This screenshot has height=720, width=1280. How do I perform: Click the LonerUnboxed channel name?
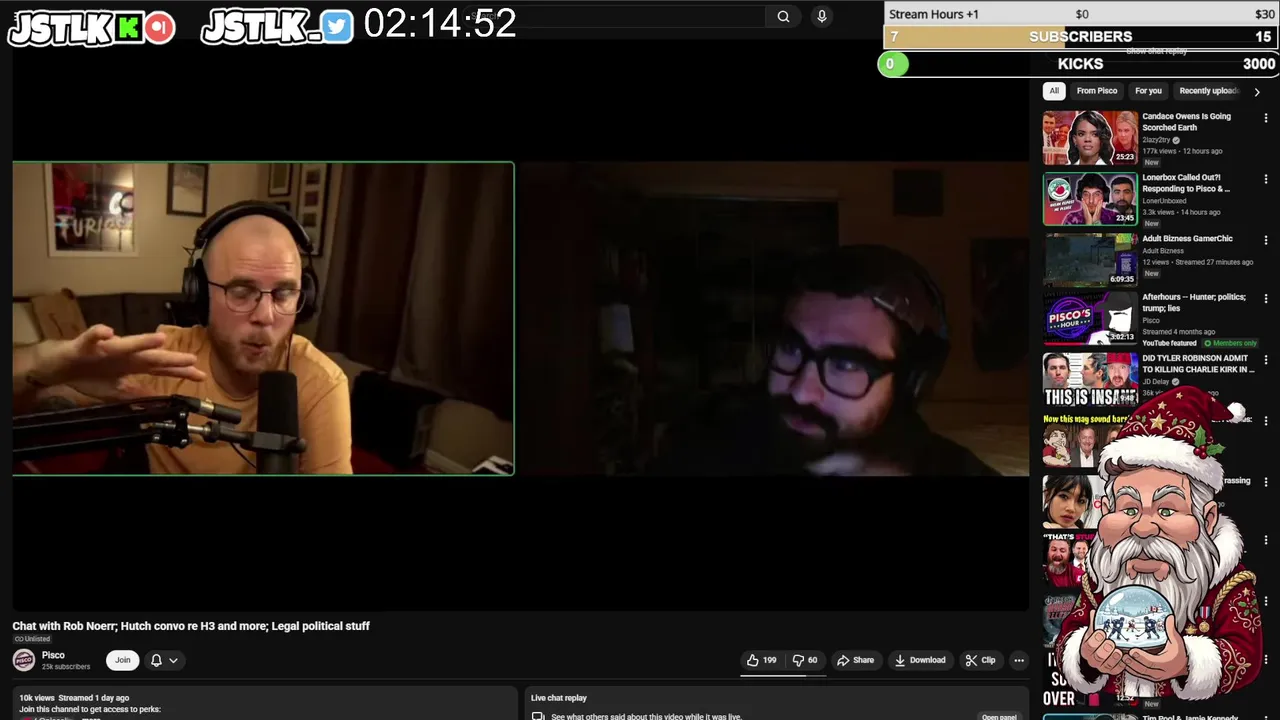[1164, 201]
